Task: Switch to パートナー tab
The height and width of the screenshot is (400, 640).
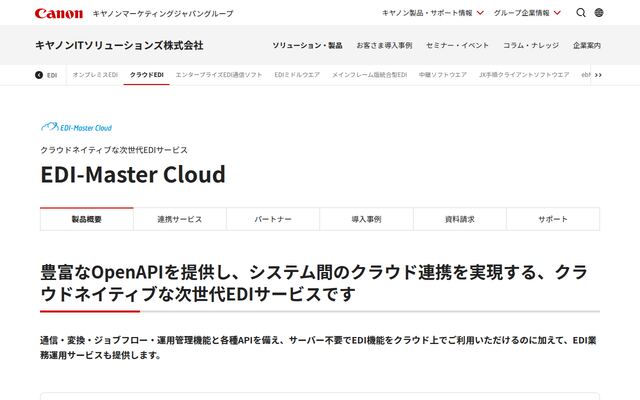Action: click(273, 219)
